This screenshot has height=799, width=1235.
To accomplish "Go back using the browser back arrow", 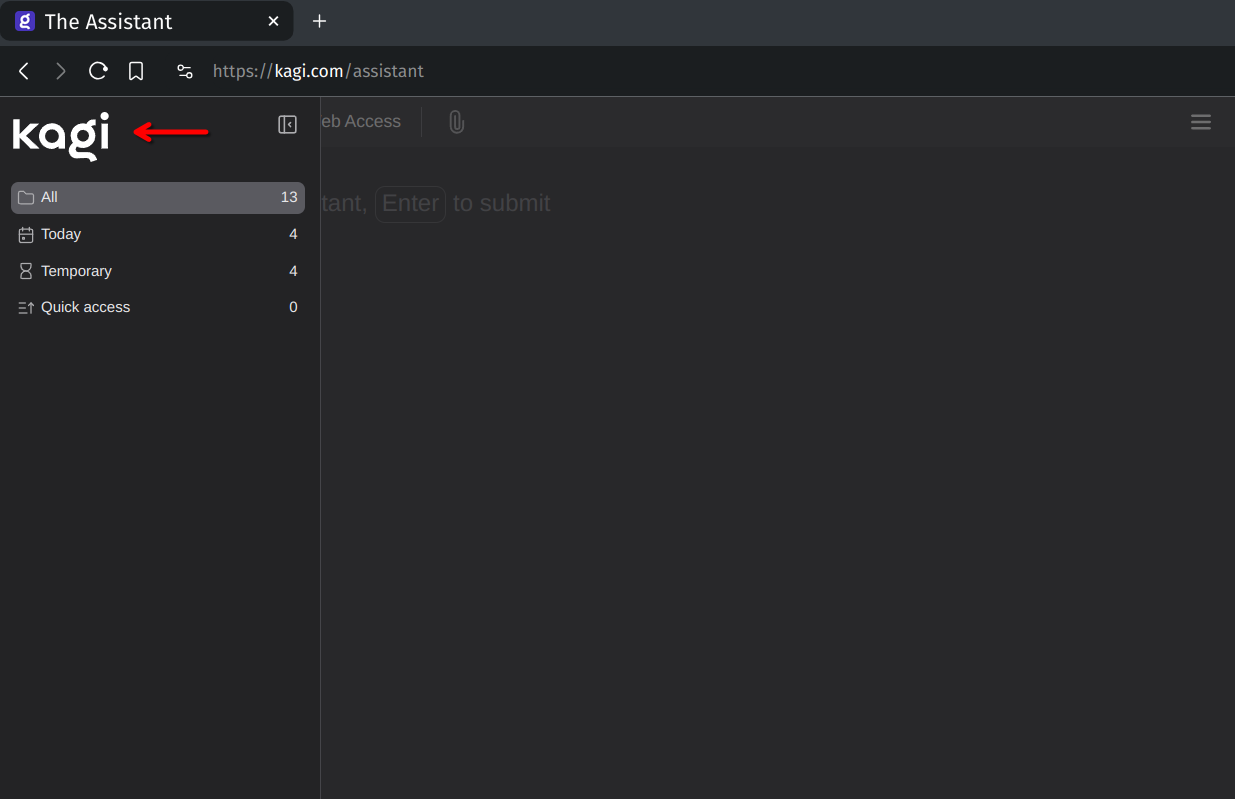I will pyautogui.click(x=24, y=71).
